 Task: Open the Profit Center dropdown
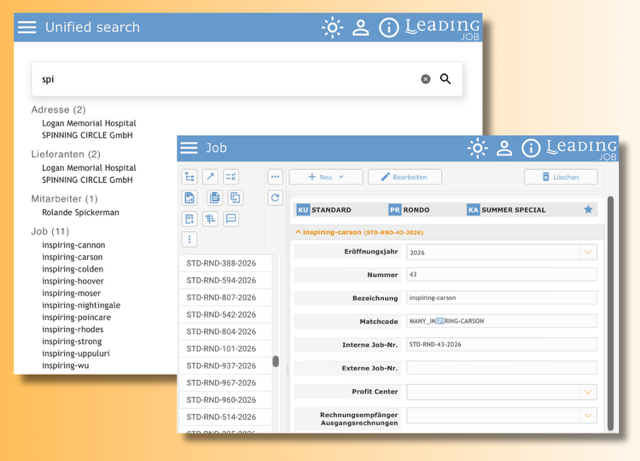pos(588,392)
